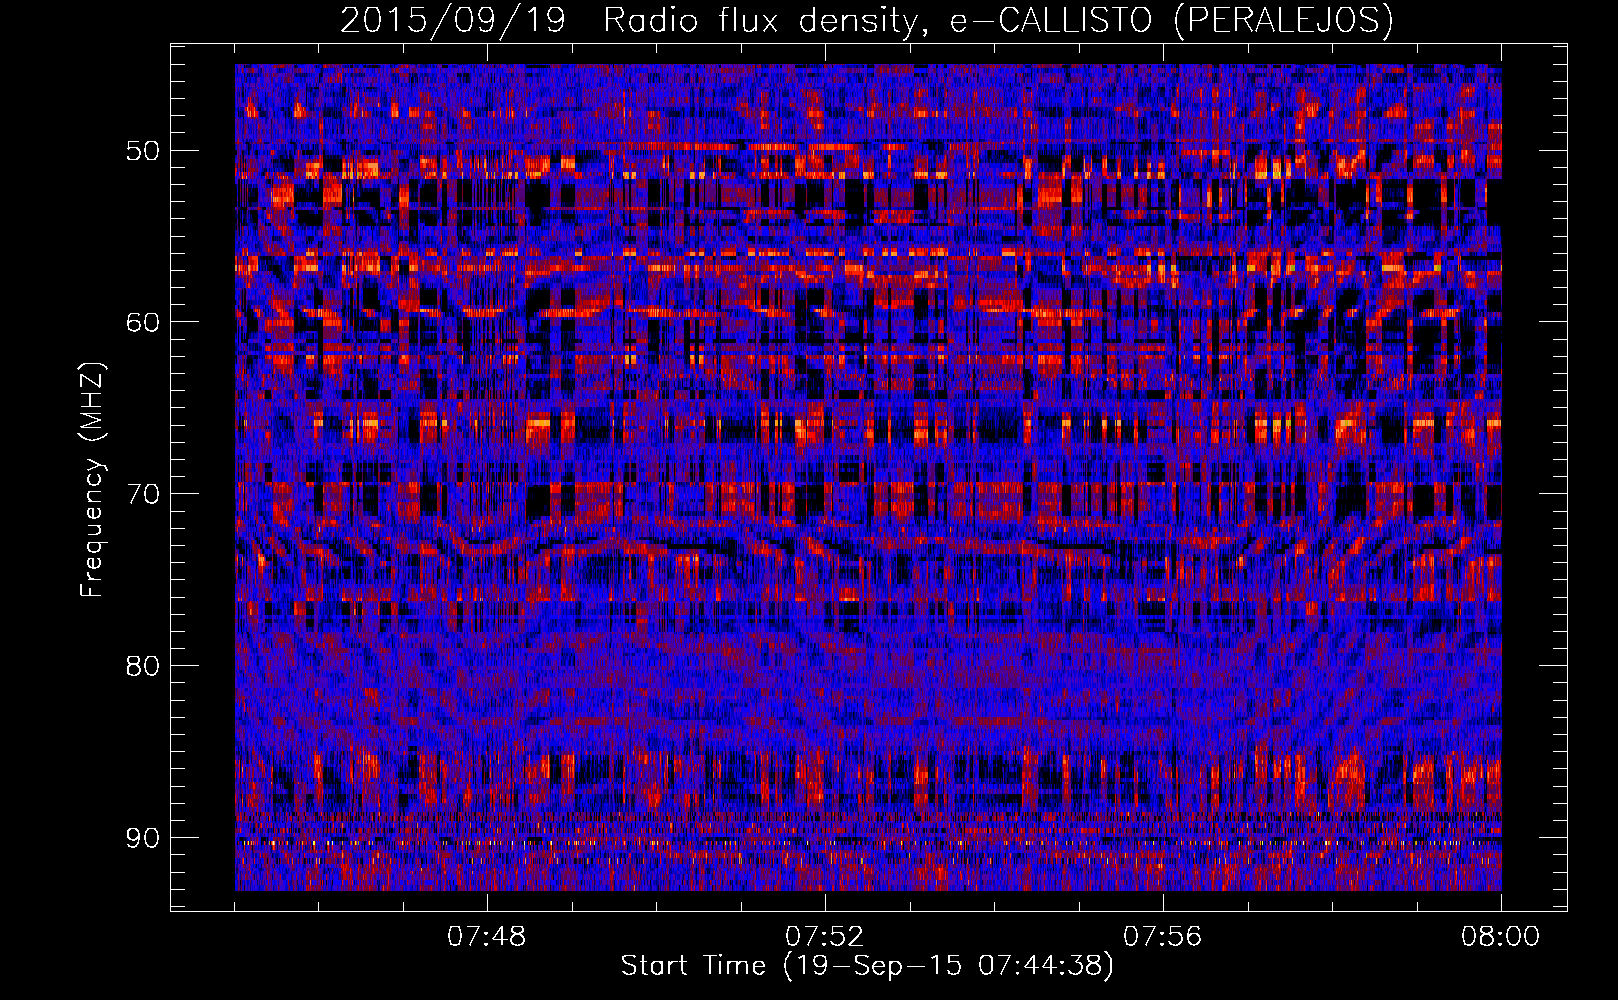The image size is (1618, 1000).
Task: Click the frequency tick label "50"
Action: point(142,151)
